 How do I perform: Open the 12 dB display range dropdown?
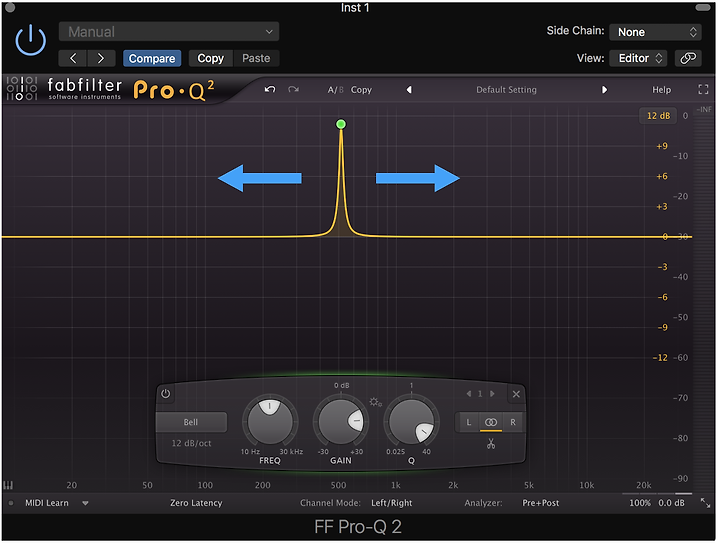tap(658, 116)
